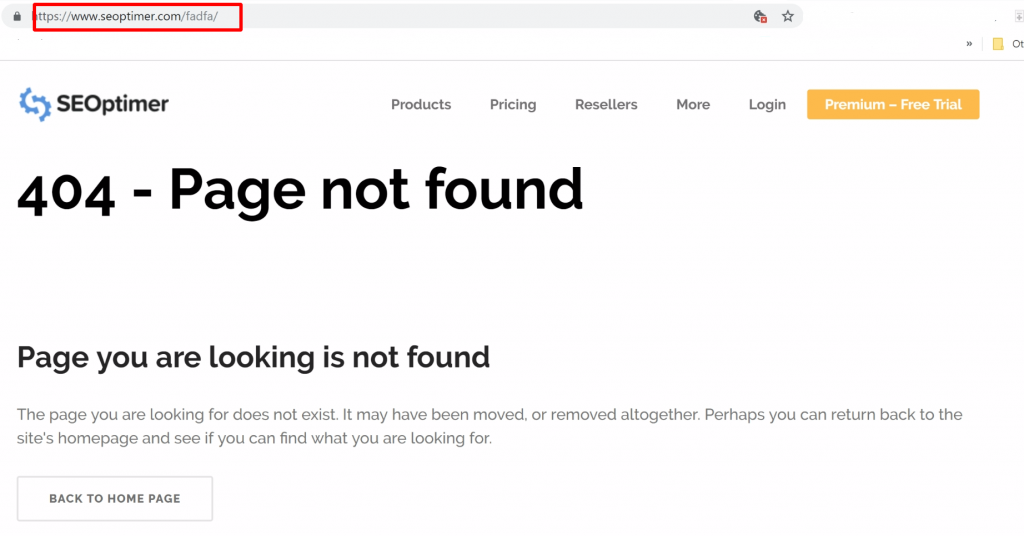This screenshot has height=536, width=1024.
Task: Click the paragraph explaining the page does not exist
Action: 489,426
